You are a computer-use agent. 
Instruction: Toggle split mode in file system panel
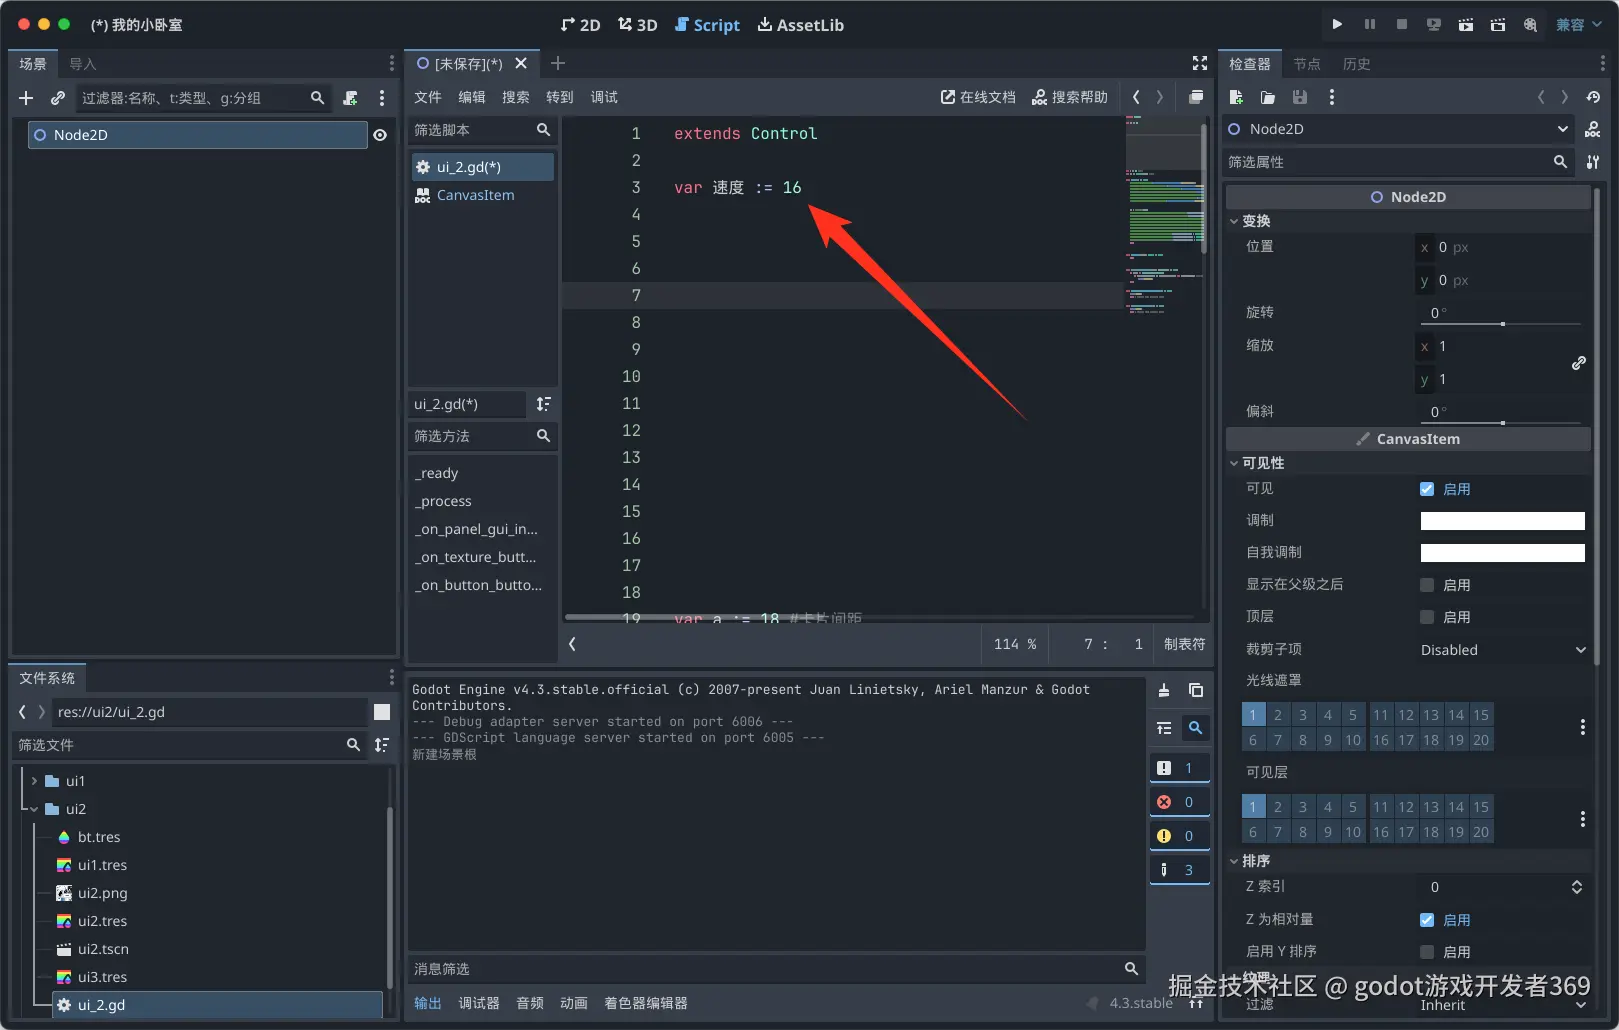pos(382,712)
